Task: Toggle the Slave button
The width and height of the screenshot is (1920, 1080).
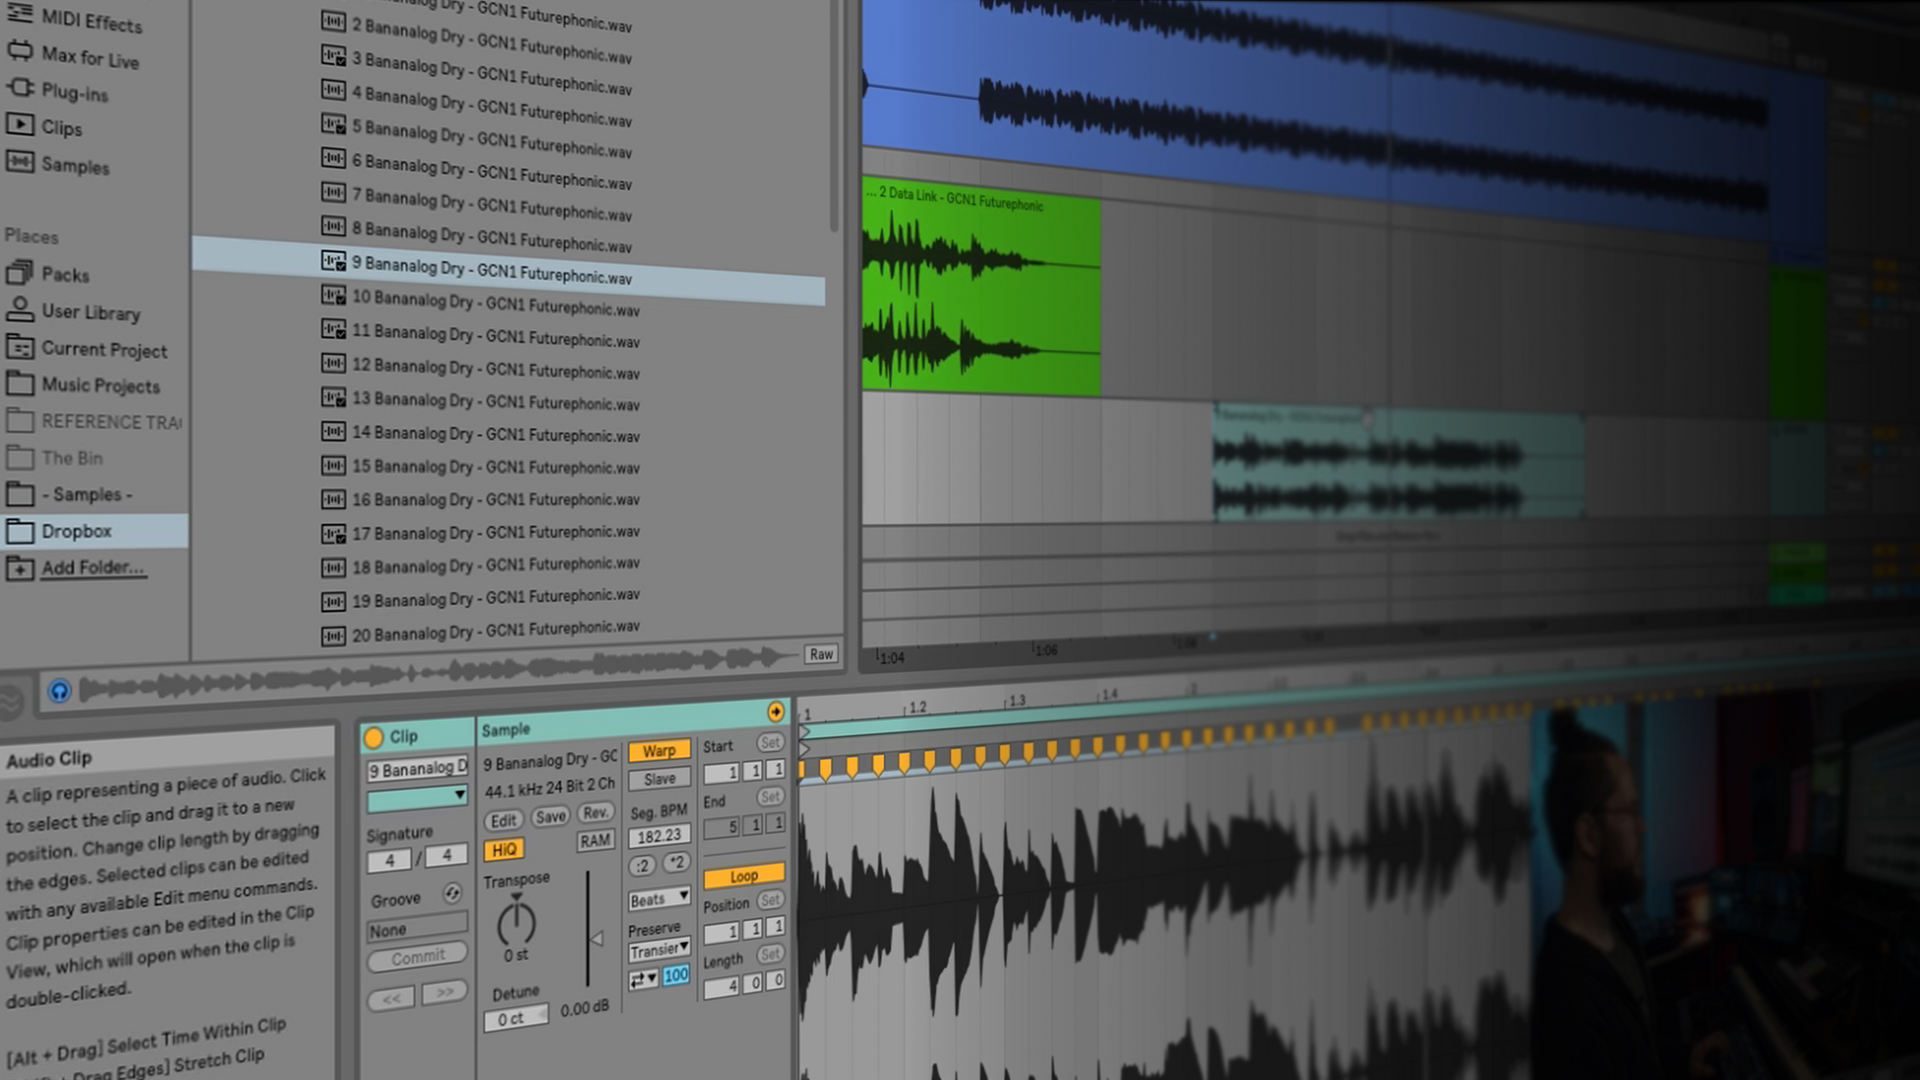Action: pos(659,779)
